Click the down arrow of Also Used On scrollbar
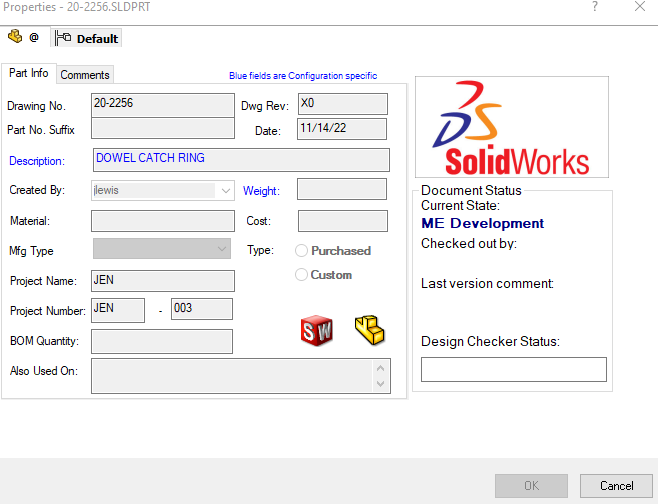This screenshot has width=658, height=504. click(x=381, y=384)
